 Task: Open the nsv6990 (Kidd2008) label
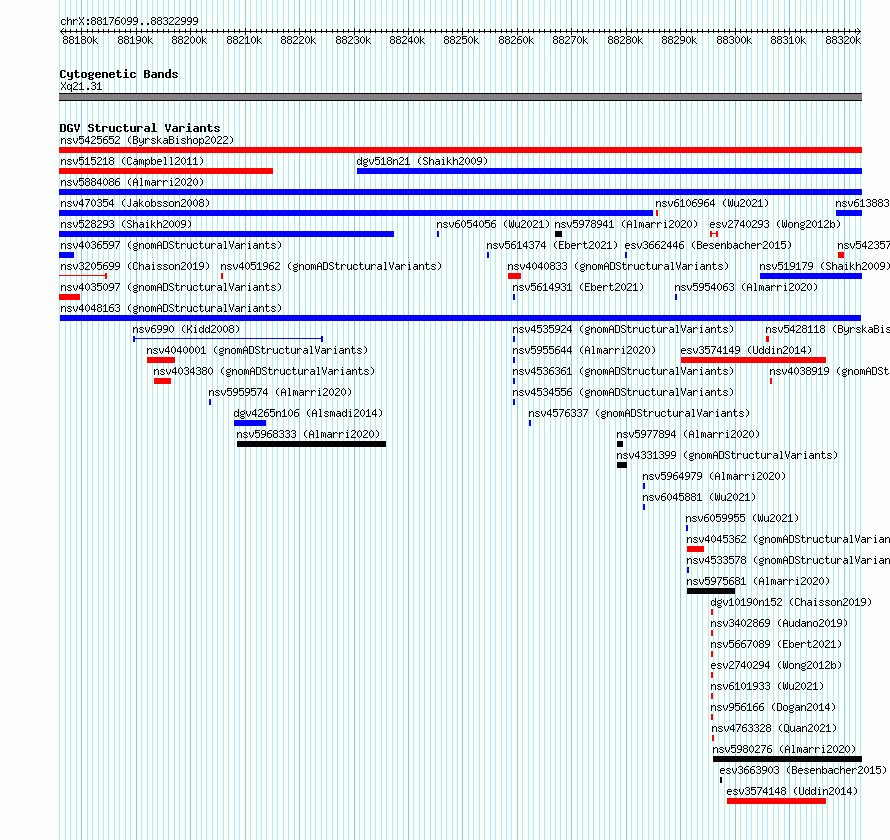(186, 329)
